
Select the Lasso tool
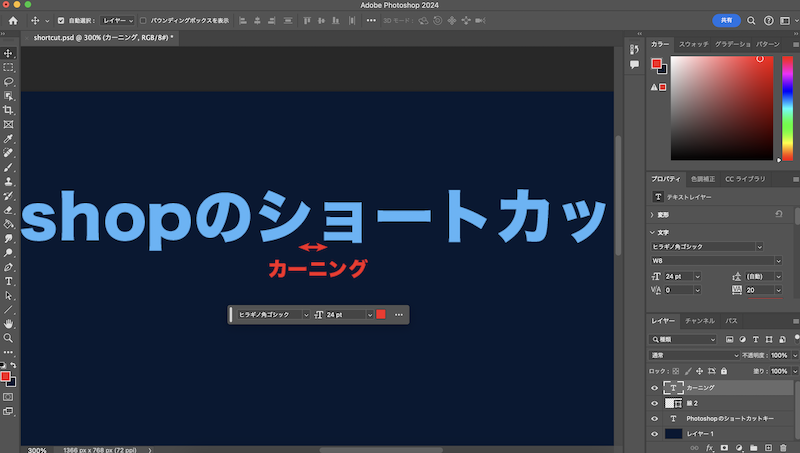pos(8,82)
